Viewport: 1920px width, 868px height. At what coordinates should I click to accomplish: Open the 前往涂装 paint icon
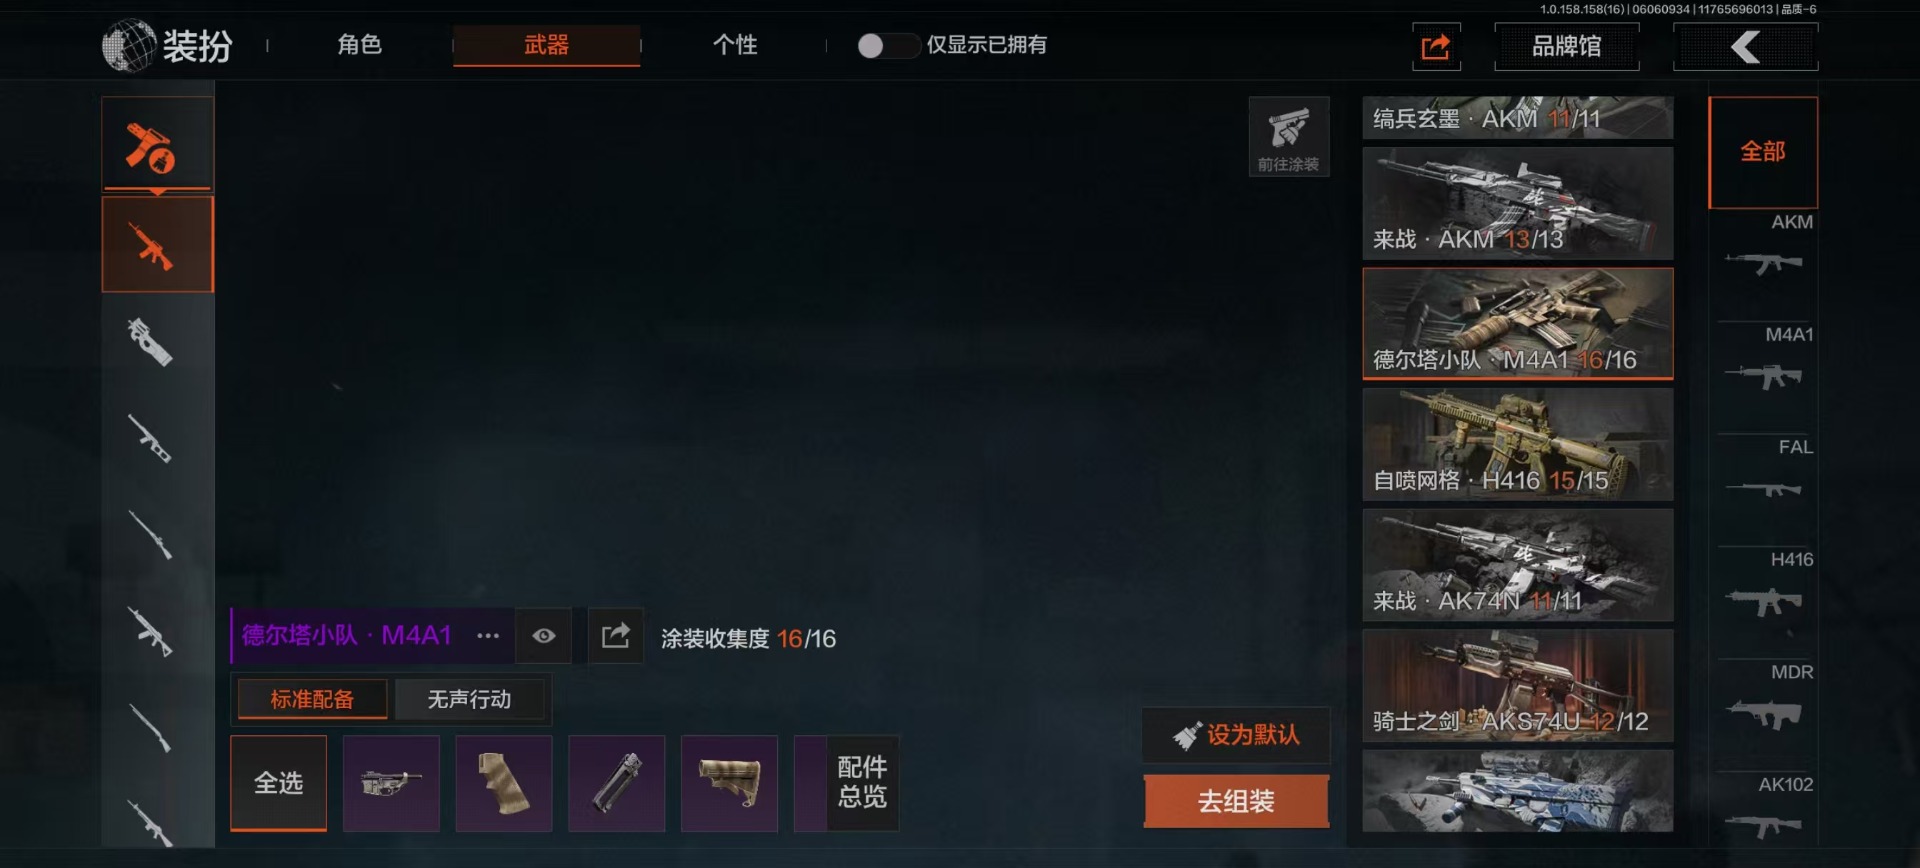[1289, 137]
